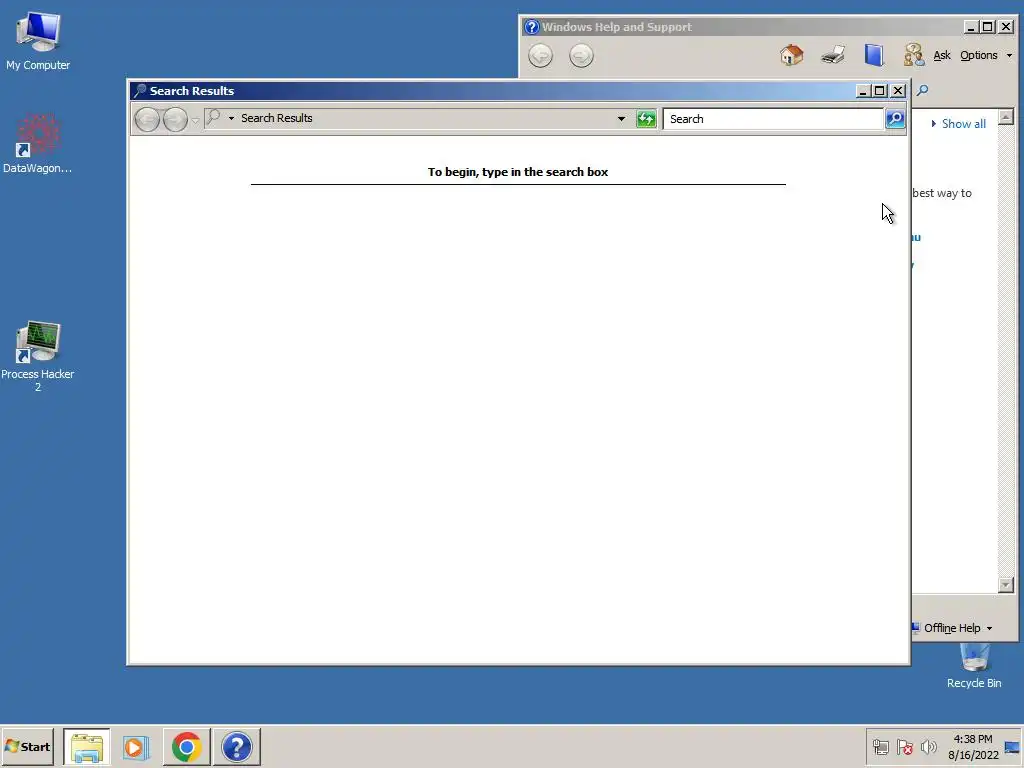Open the Recycle Bin
The width and height of the screenshot is (1024, 768).
click(x=974, y=666)
